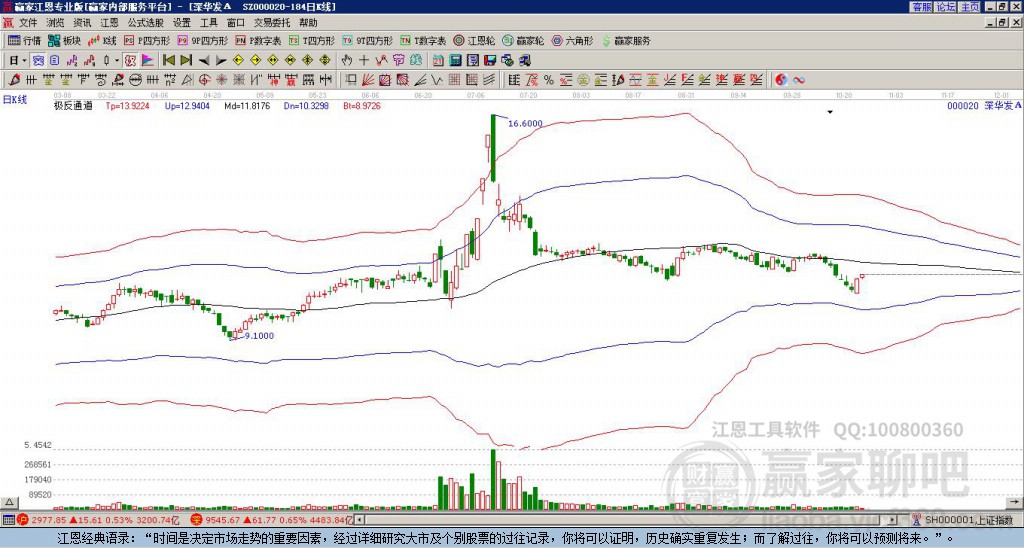Open the calendar icon

coord(438,61)
